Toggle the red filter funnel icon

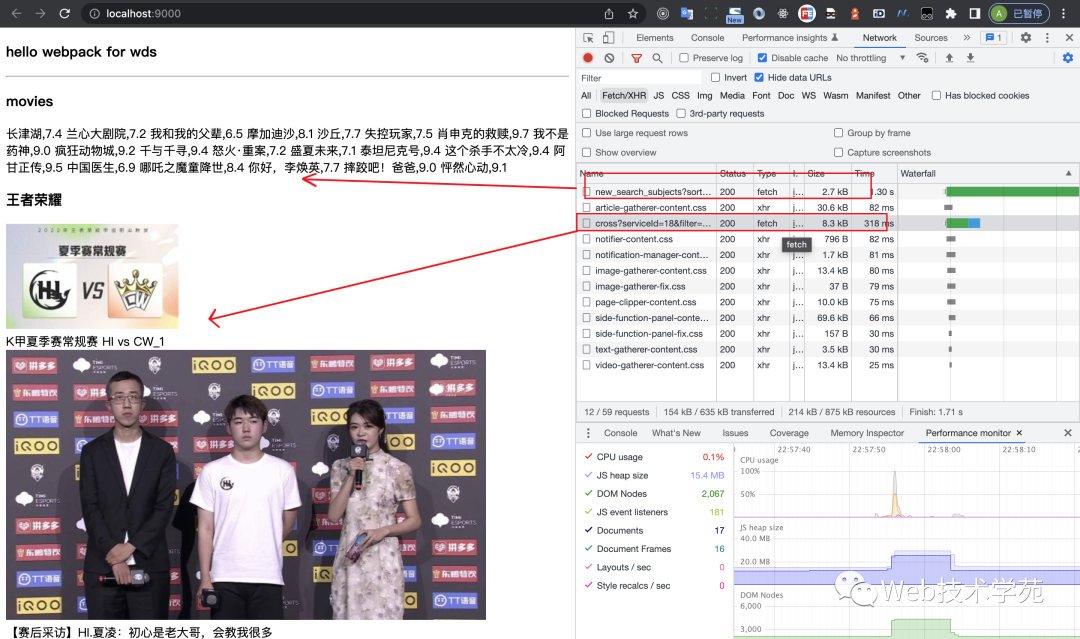636,58
